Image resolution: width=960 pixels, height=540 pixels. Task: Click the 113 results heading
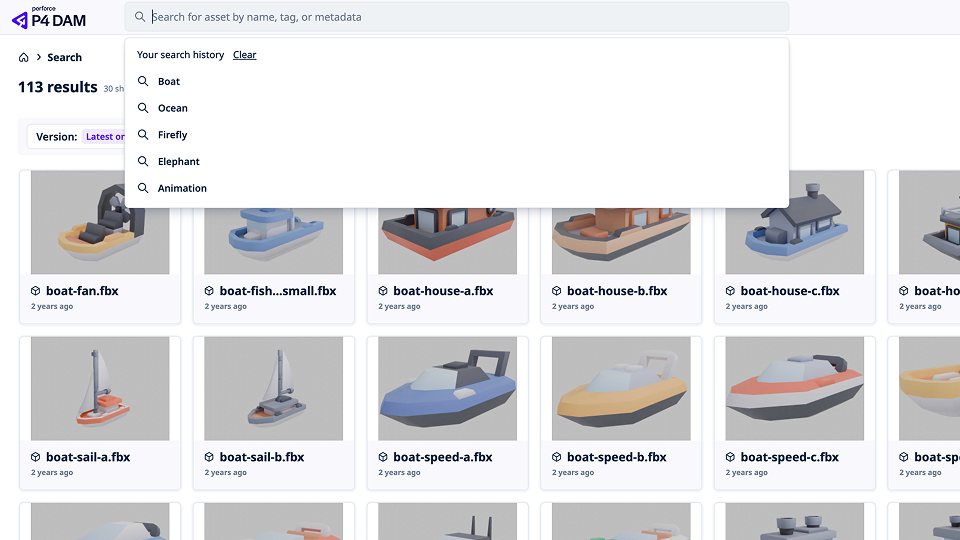pyautogui.click(x=58, y=87)
